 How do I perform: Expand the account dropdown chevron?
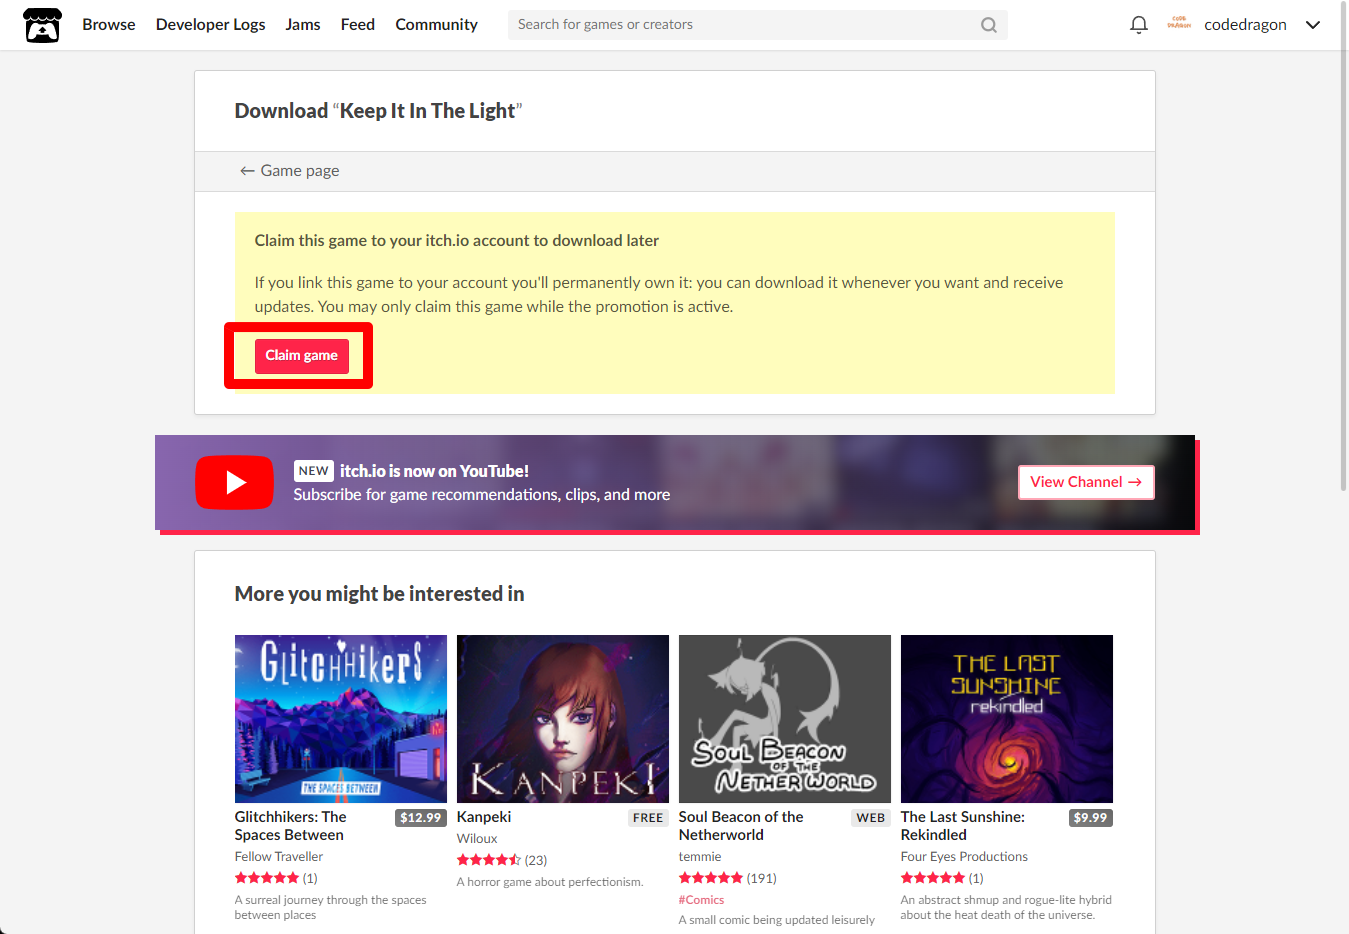pyautogui.click(x=1313, y=25)
